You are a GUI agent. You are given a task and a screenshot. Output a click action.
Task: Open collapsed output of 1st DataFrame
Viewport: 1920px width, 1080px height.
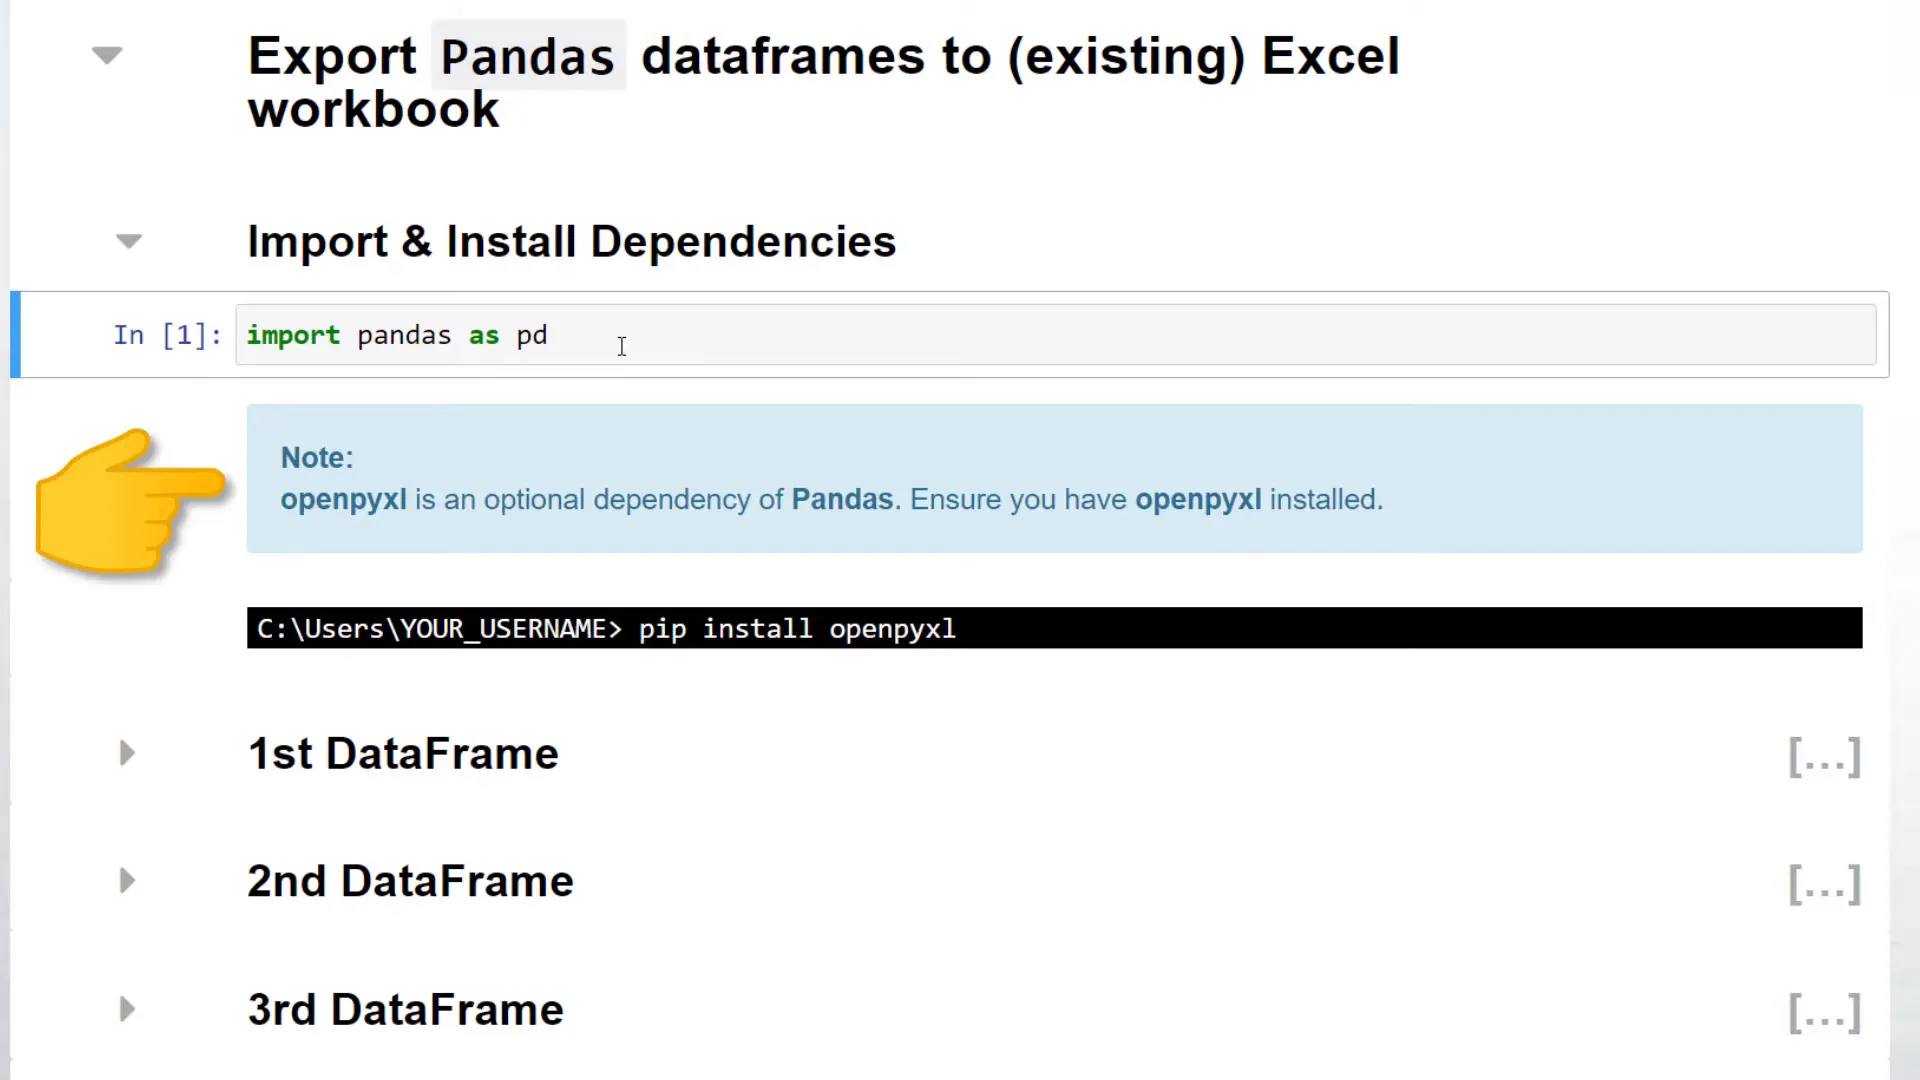(1823, 757)
